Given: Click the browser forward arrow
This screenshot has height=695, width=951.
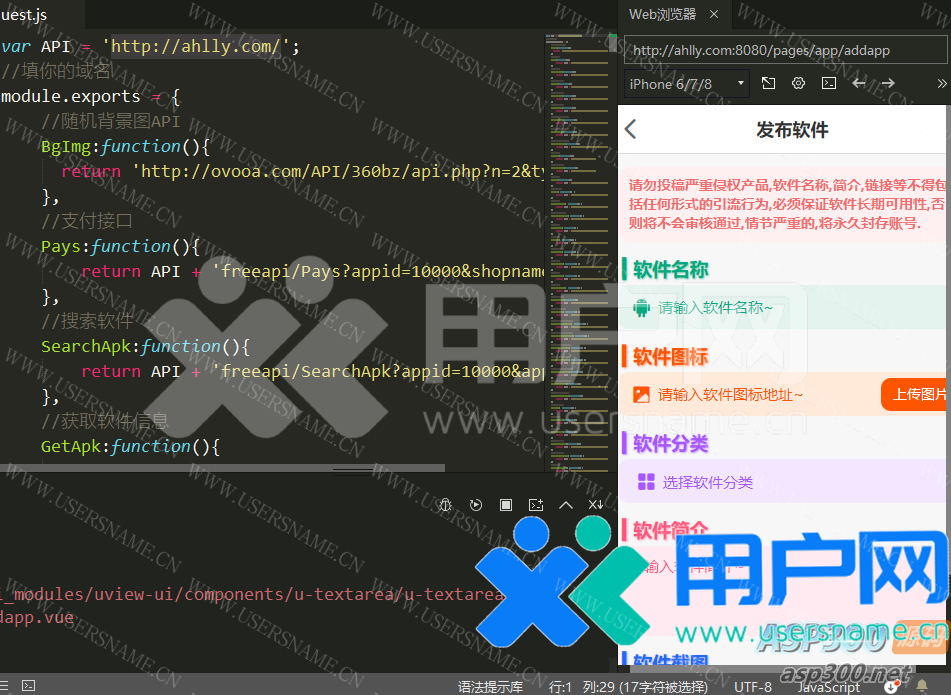Looking at the screenshot, I should tap(888, 84).
